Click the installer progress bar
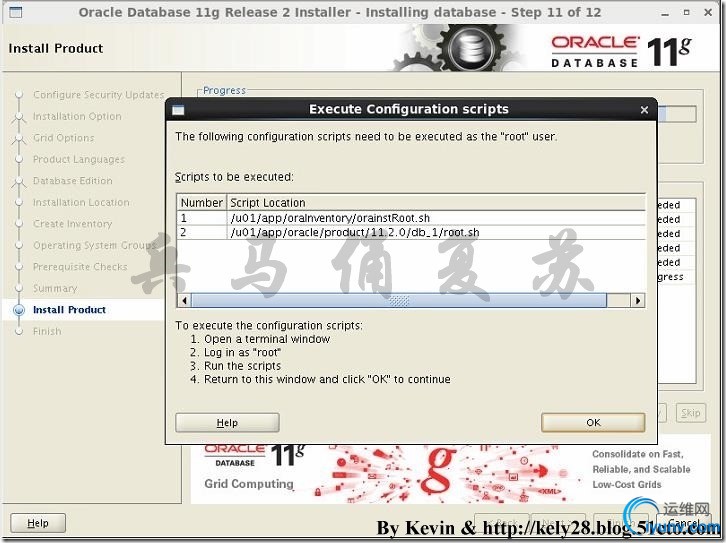The image size is (726, 543). tap(676, 114)
